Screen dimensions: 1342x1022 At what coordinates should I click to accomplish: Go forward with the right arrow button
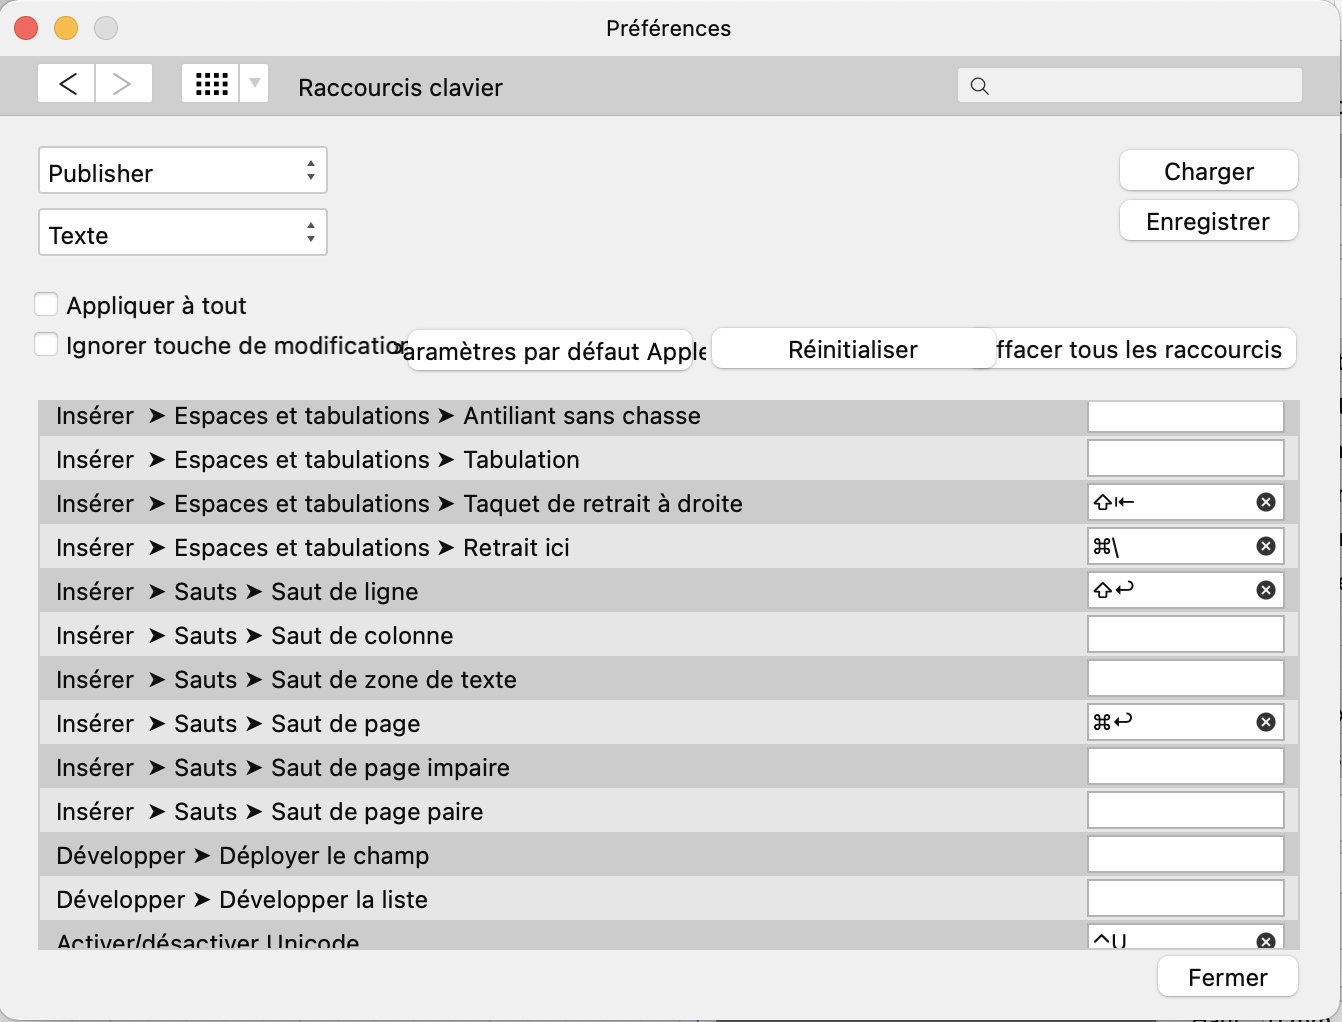(123, 84)
